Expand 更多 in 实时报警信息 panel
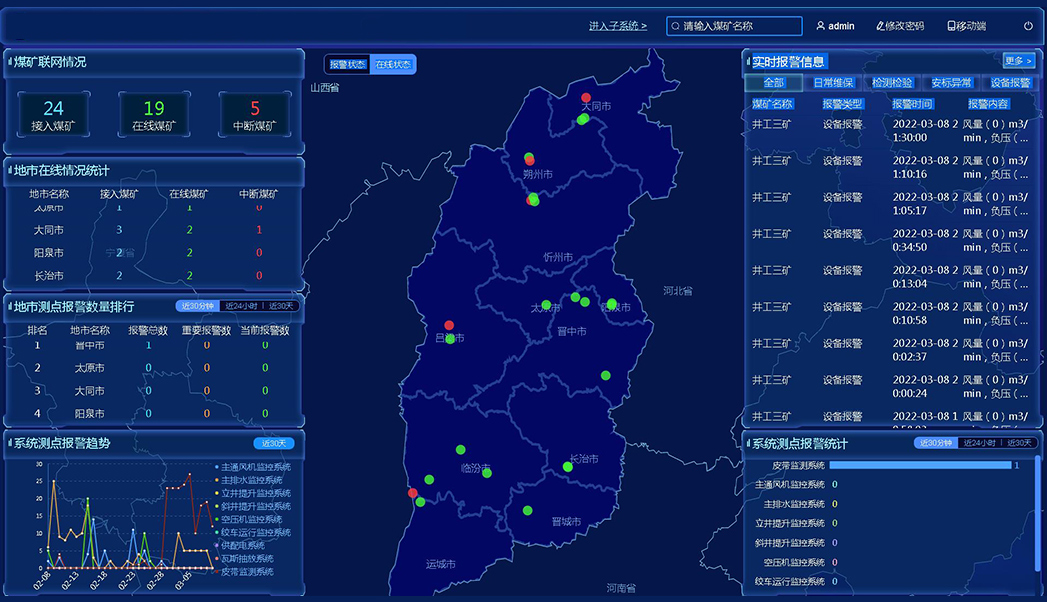This screenshot has height=602, width=1047. click(x=1019, y=61)
